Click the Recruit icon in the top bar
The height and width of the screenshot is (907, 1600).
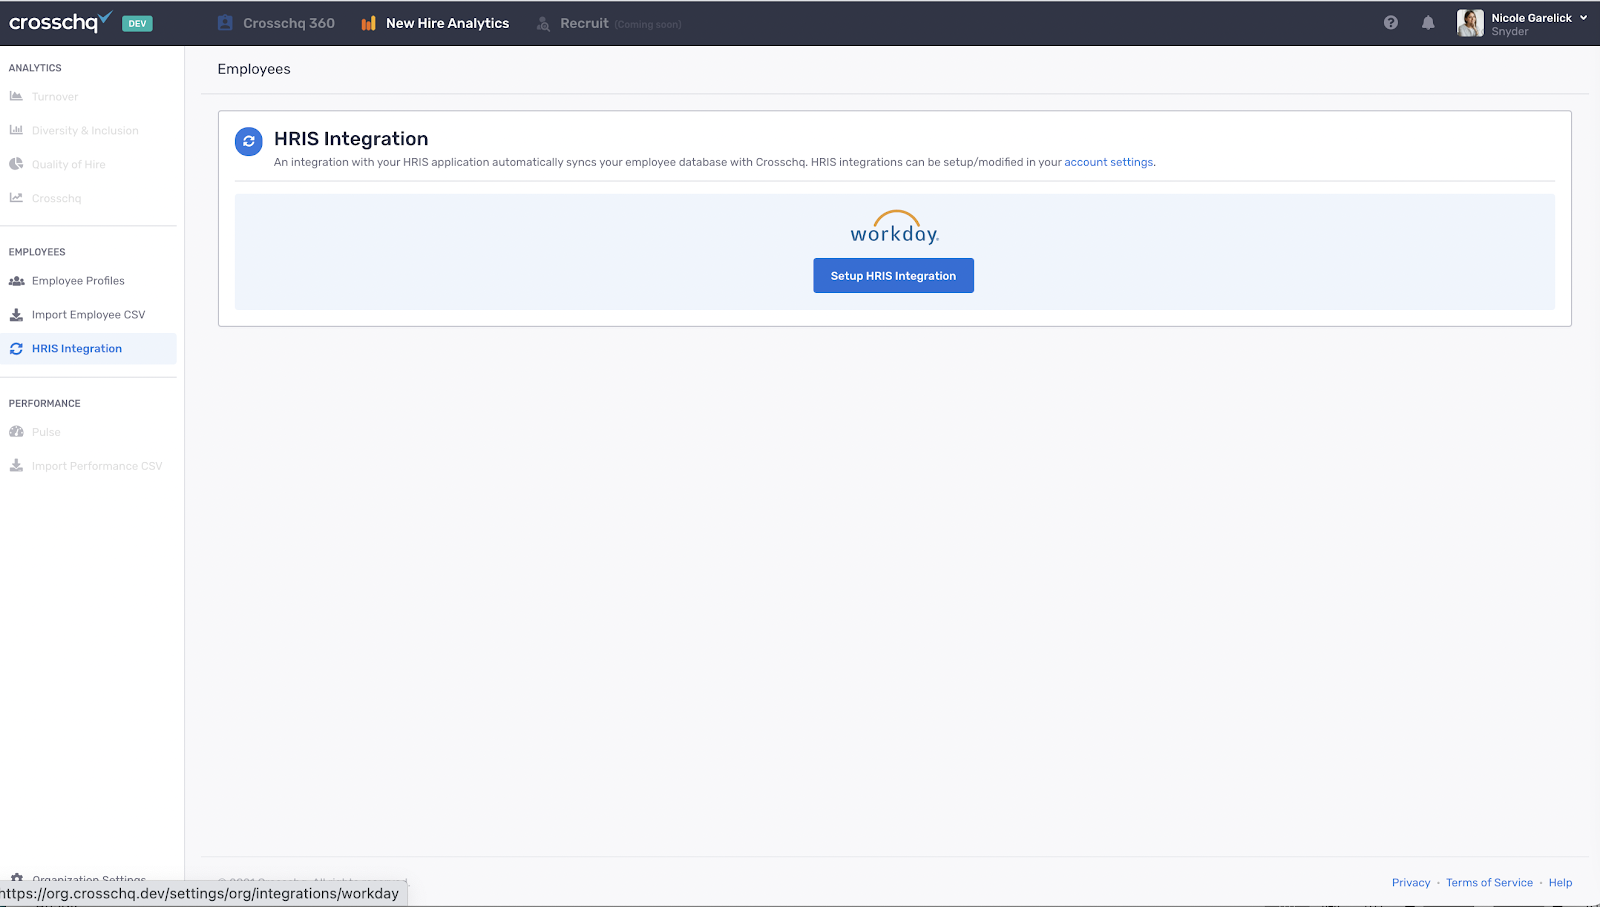pos(543,23)
